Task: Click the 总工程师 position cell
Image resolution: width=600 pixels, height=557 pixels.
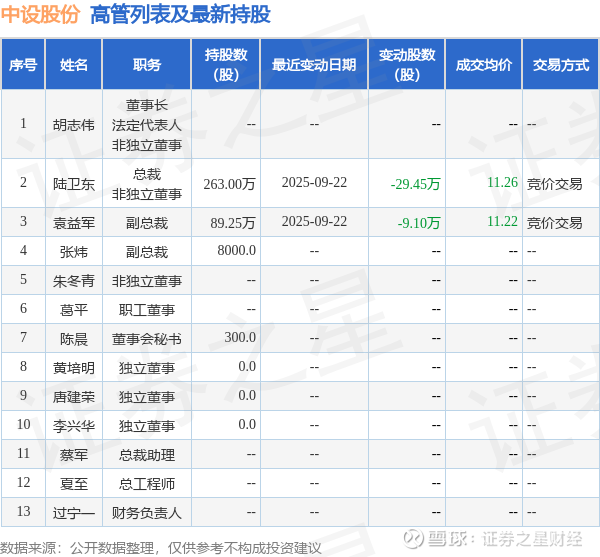Action: click(147, 484)
